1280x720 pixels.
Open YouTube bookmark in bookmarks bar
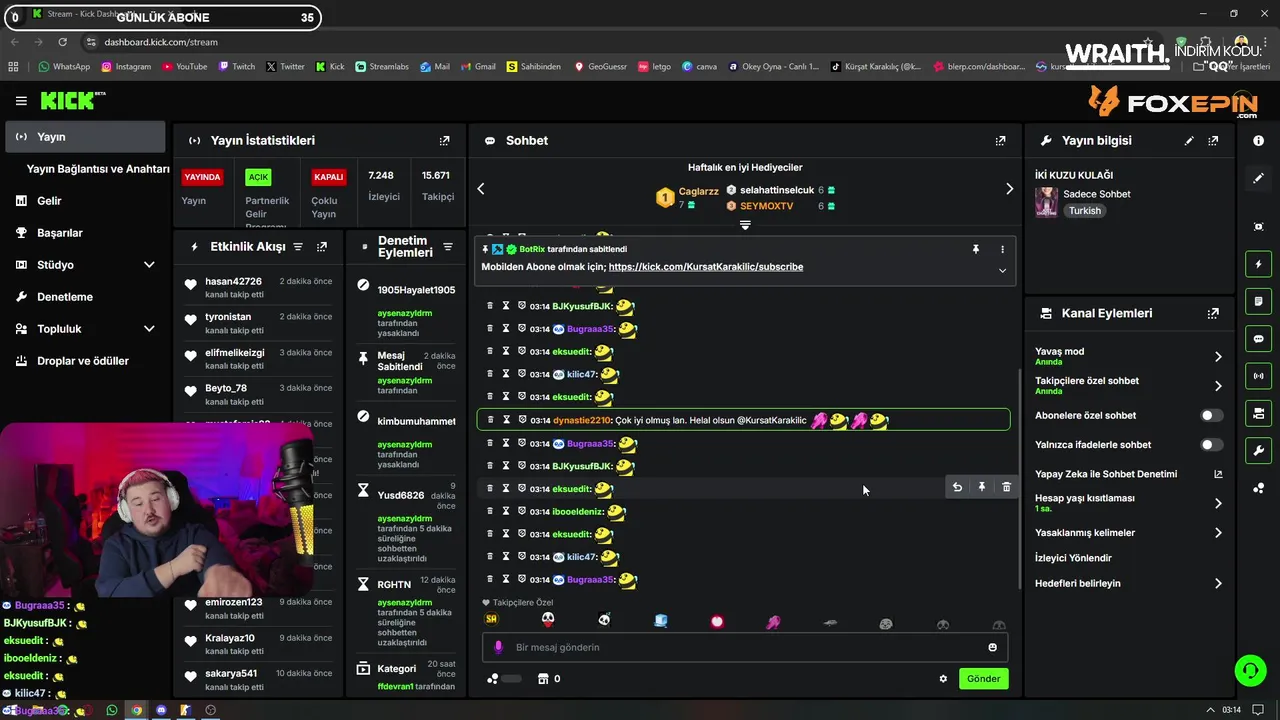[x=183, y=67]
